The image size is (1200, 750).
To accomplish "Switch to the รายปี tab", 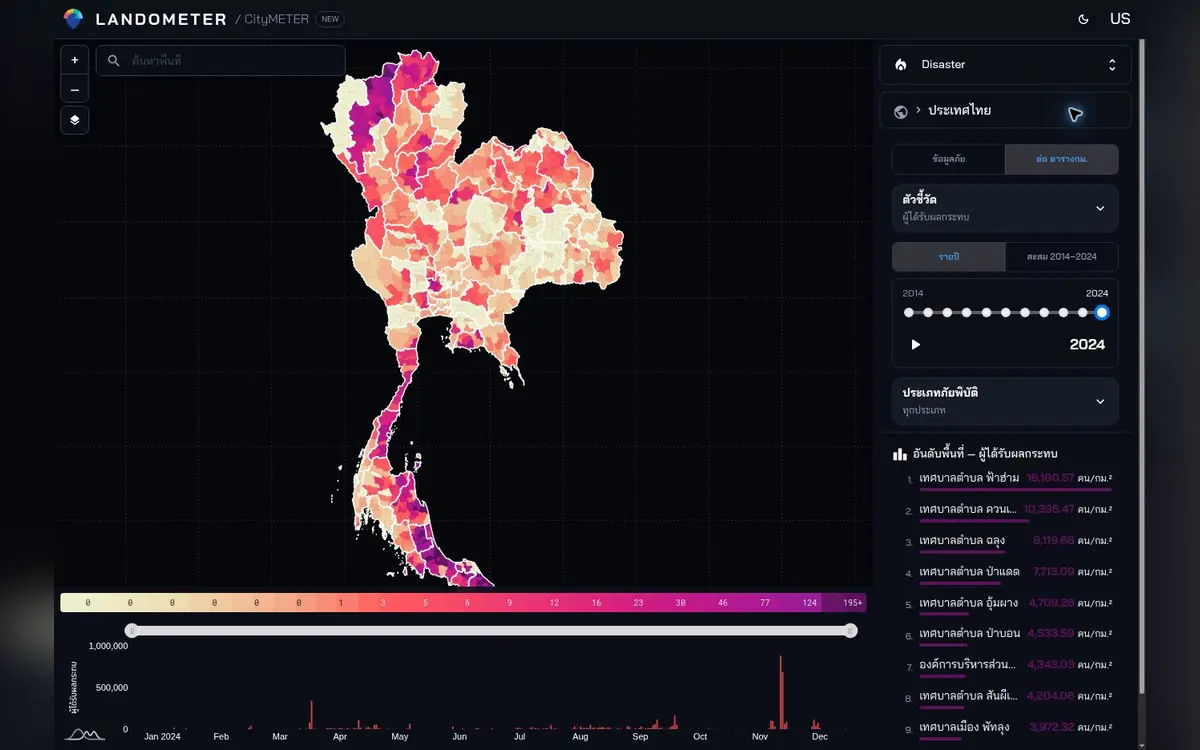I will coord(948,257).
